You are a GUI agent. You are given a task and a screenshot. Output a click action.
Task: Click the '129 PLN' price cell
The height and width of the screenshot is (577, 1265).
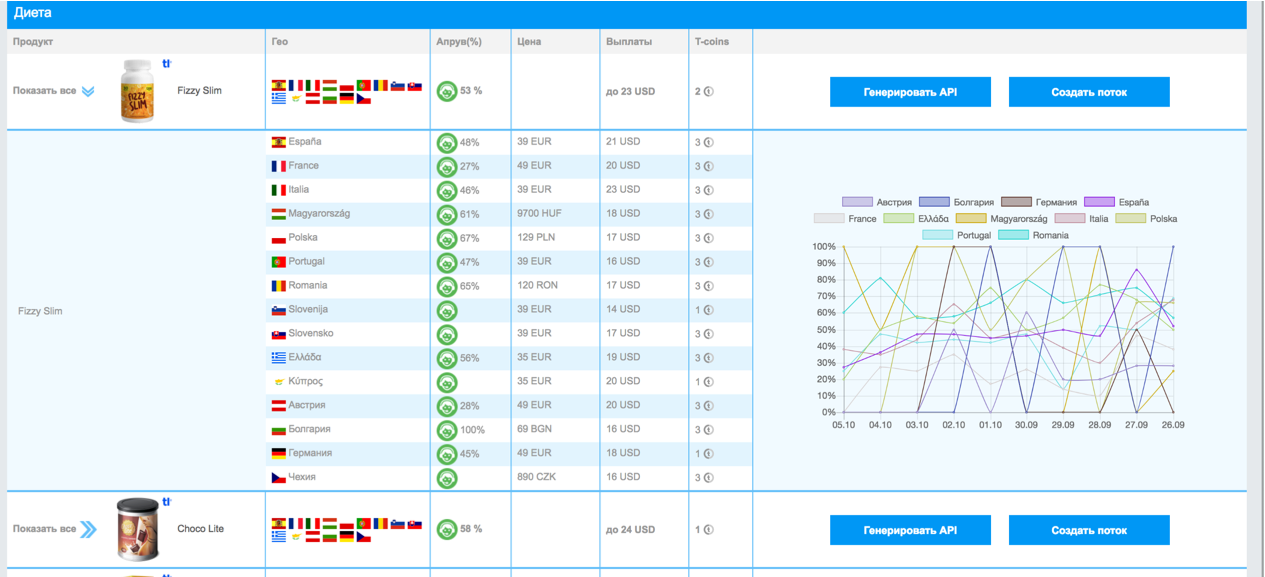[537, 238]
